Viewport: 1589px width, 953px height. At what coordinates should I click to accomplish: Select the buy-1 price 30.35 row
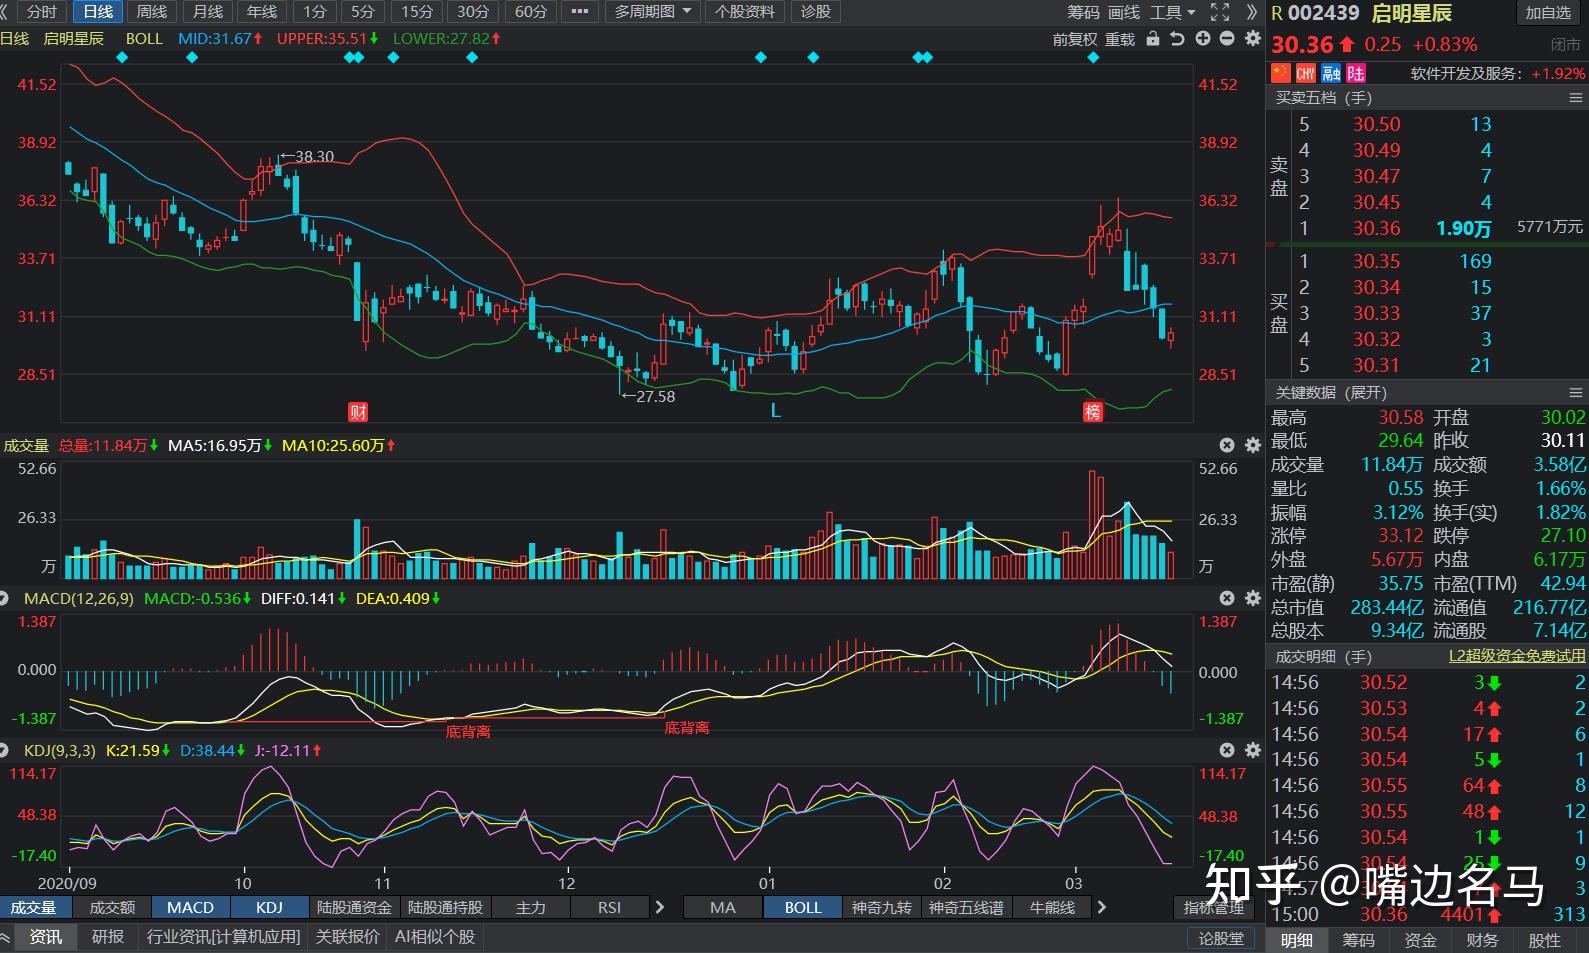click(x=1428, y=261)
